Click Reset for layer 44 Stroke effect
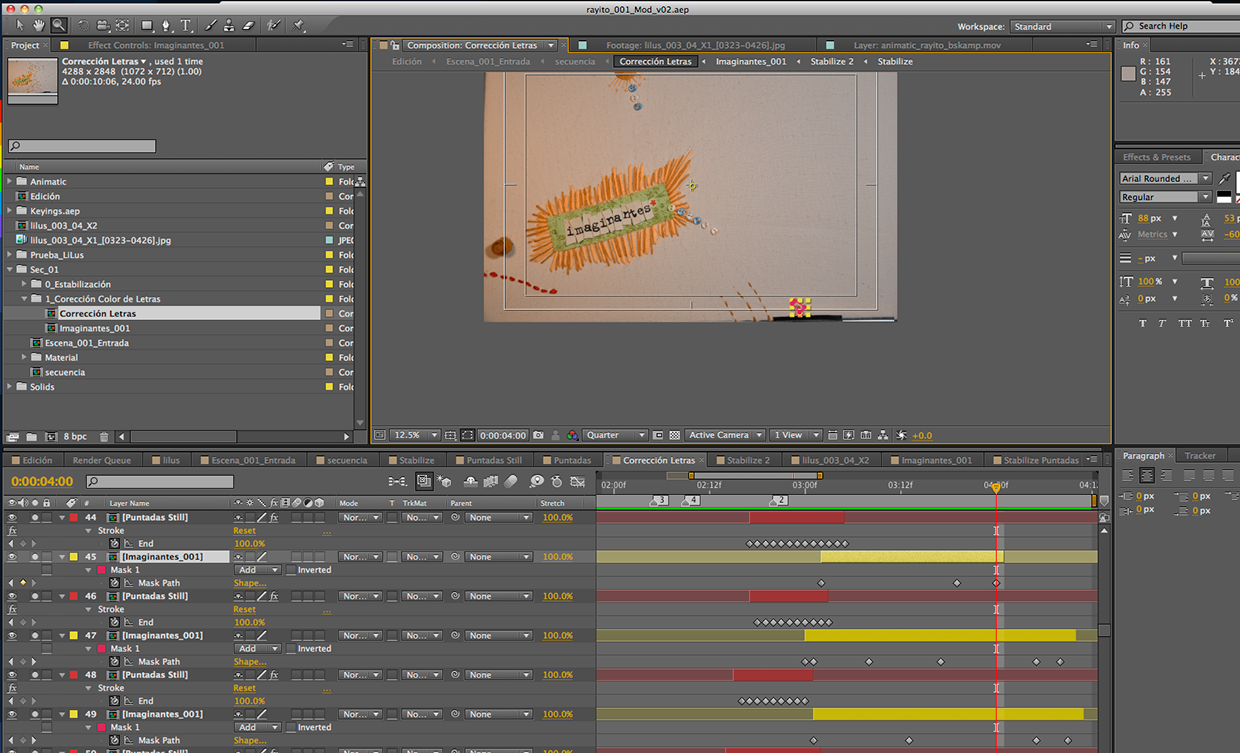Screen dimensions: 1240x753 click(244, 531)
